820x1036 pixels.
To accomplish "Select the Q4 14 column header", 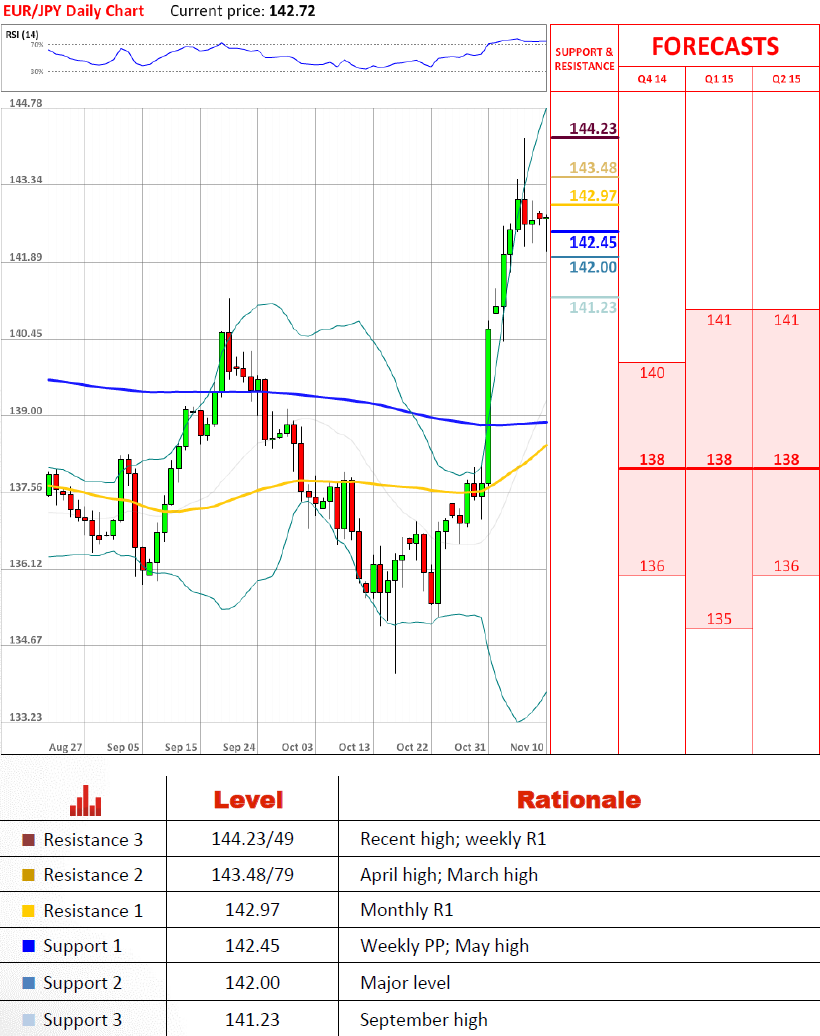I will click(x=652, y=79).
